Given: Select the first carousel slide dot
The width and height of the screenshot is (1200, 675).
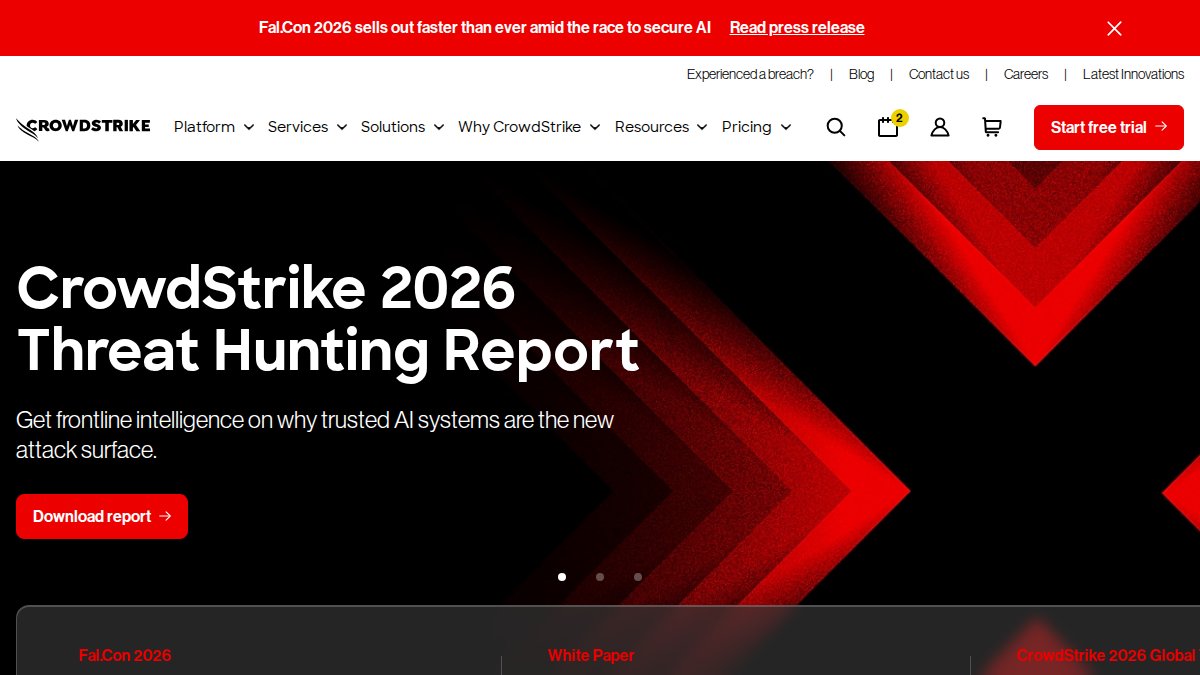Looking at the screenshot, I should coord(562,577).
